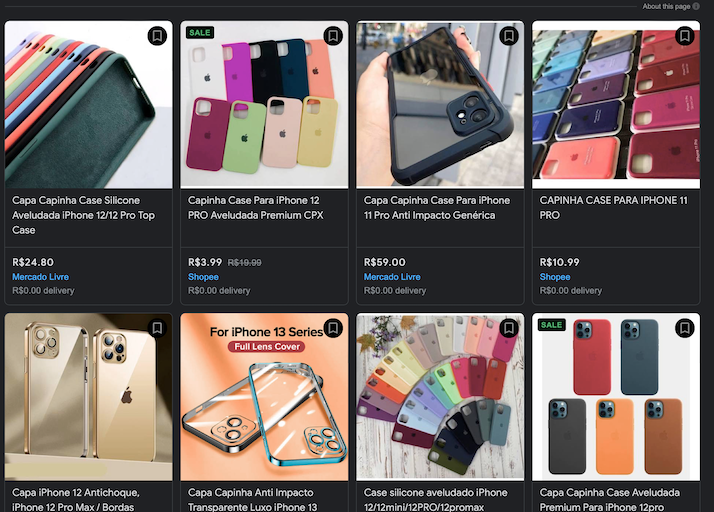This screenshot has height=512, width=714.
Task: Open the Capa Capinha Case Silicone Aveludada title
Action: (x=83, y=215)
